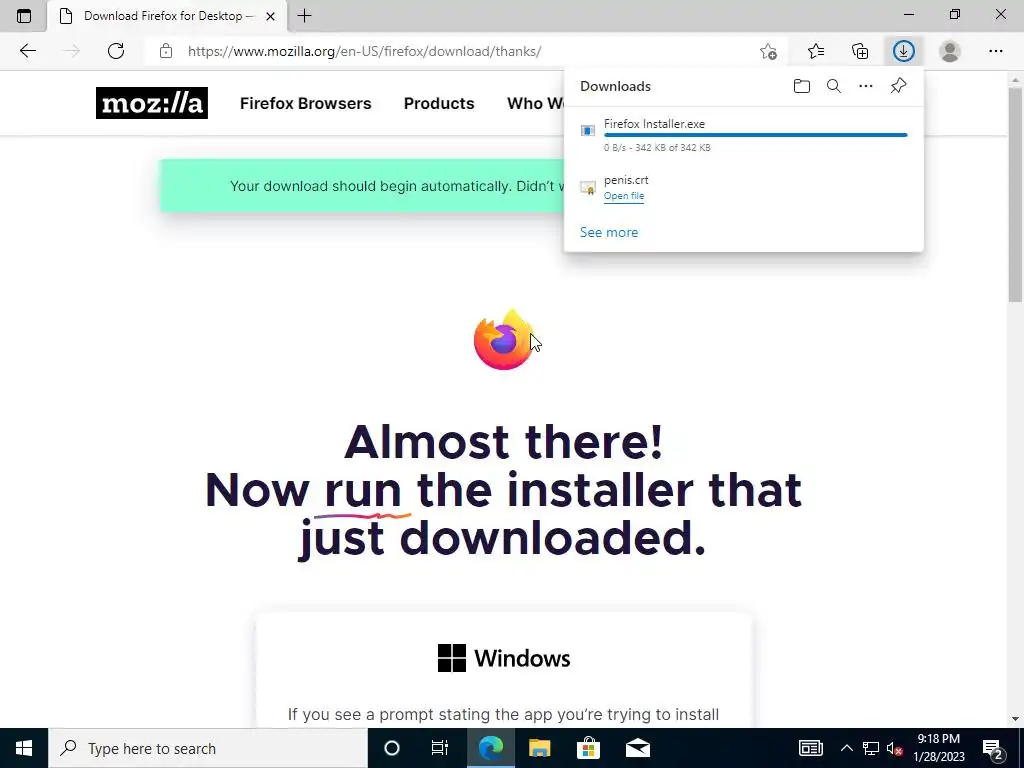Open Task View on the taskbar

point(440,748)
